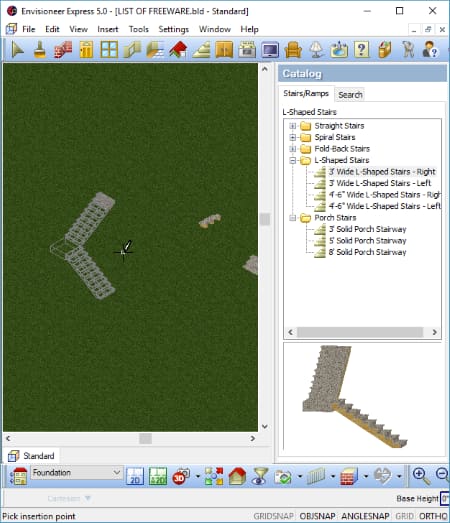Open the Insert menu

(108, 29)
